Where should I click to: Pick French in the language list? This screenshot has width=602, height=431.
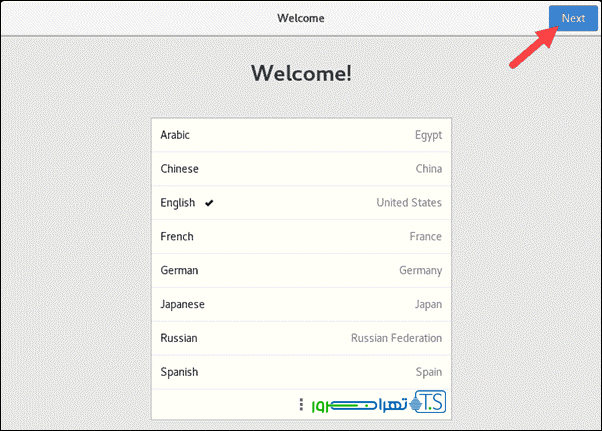(177, 237)
